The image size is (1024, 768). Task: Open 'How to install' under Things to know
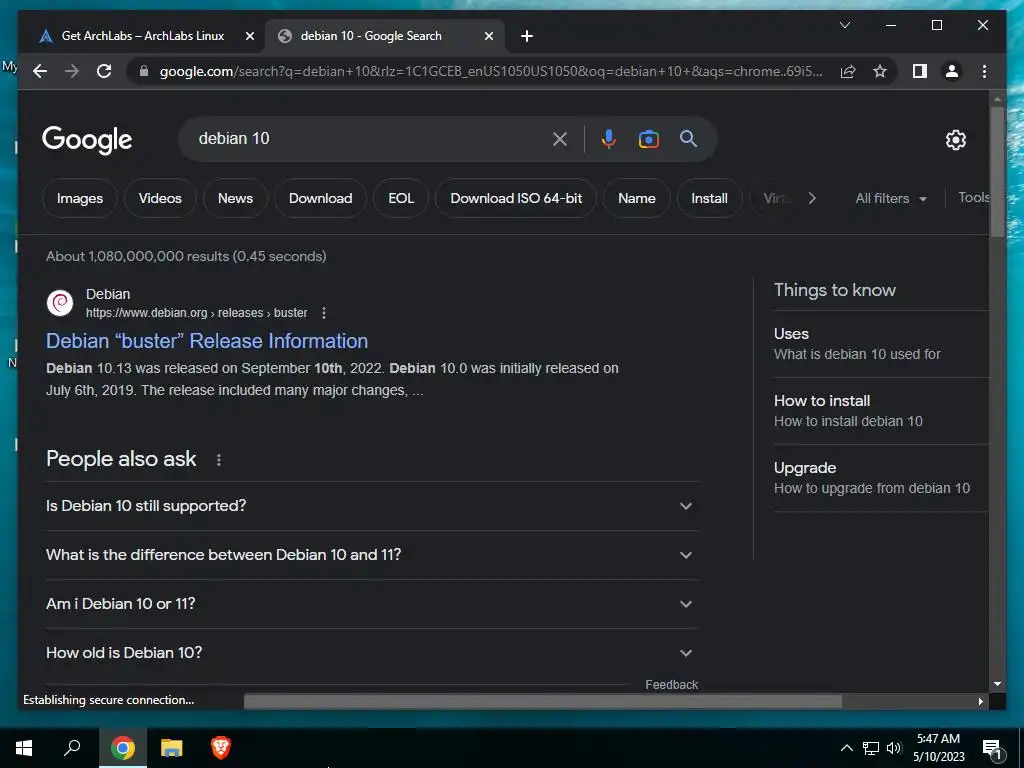point(880,411)
